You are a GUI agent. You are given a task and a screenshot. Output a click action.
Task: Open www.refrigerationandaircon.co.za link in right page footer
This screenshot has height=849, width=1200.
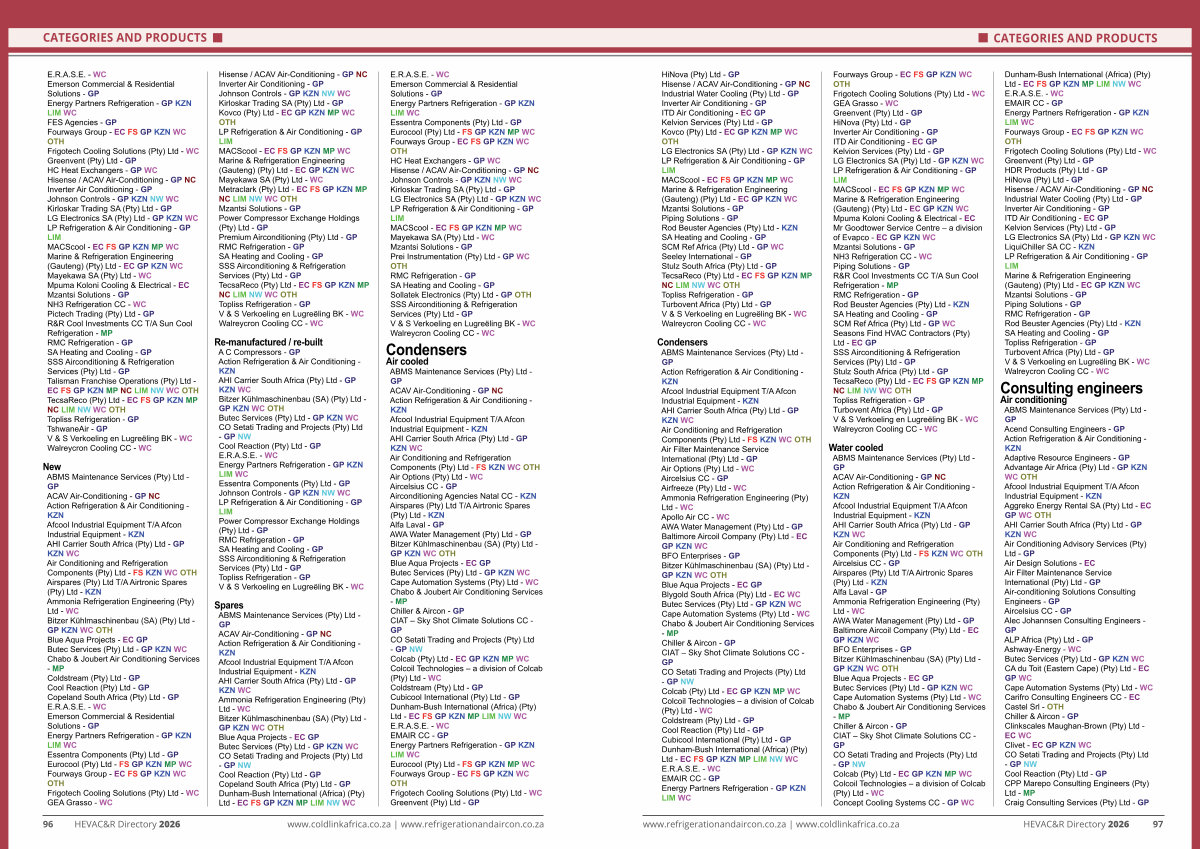click(x=714, y=825)
